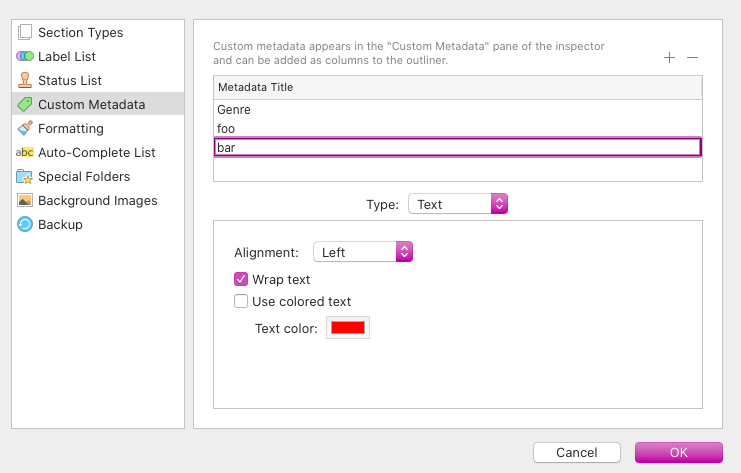Click the Backup circular arrow icon
Viewport: 741px width, 473px height.
coord(25,224)
